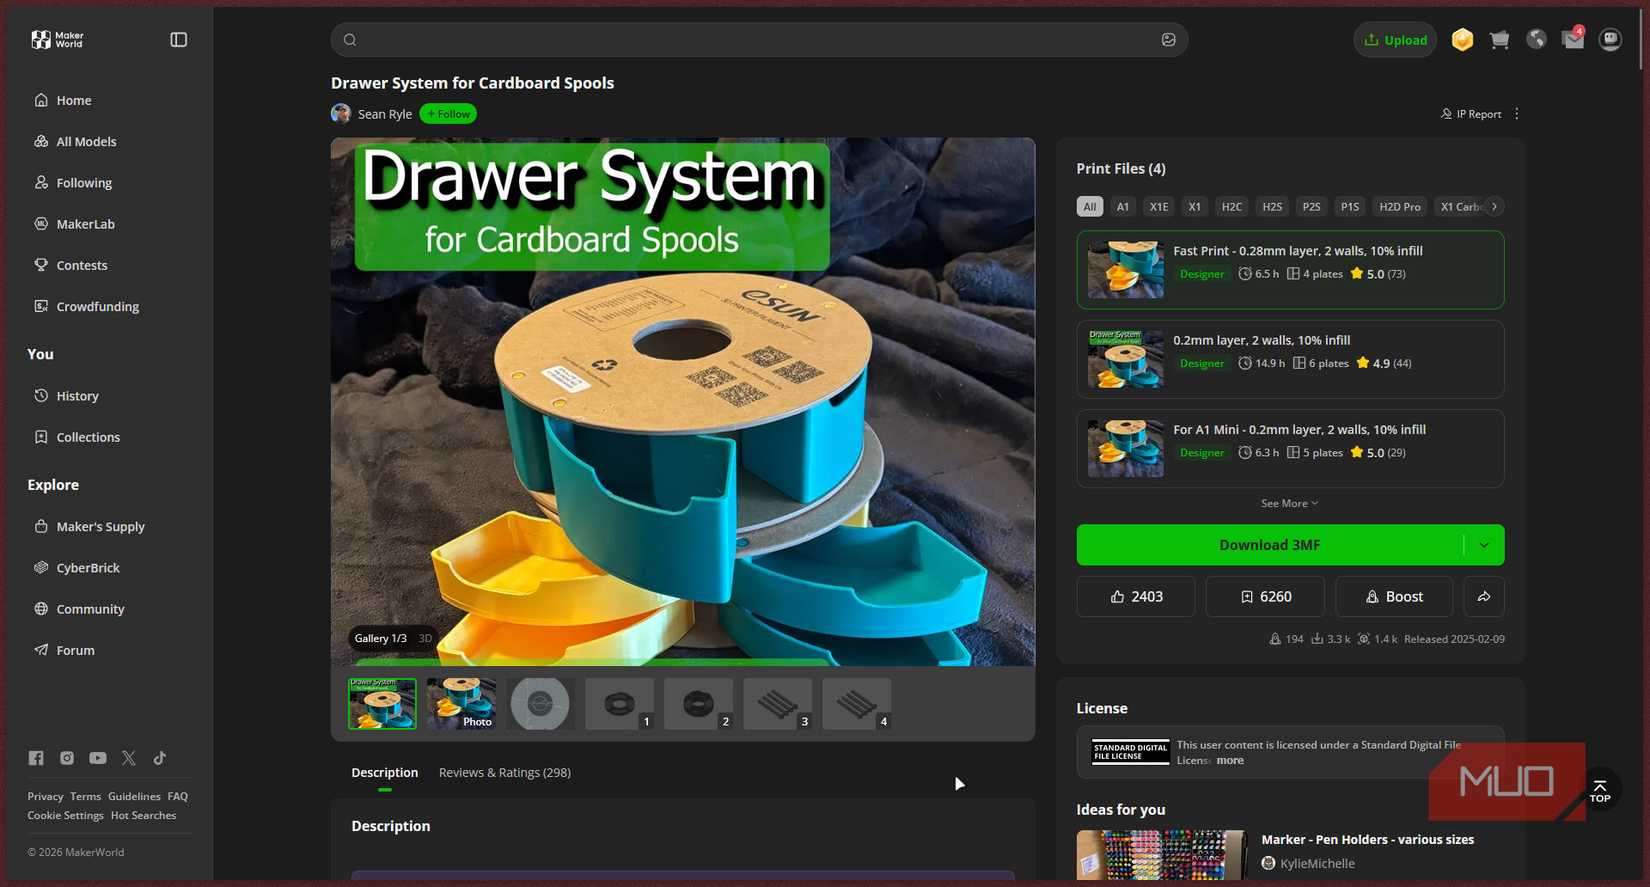
Task: Jump back to TOP of page
Action: 1600,791
